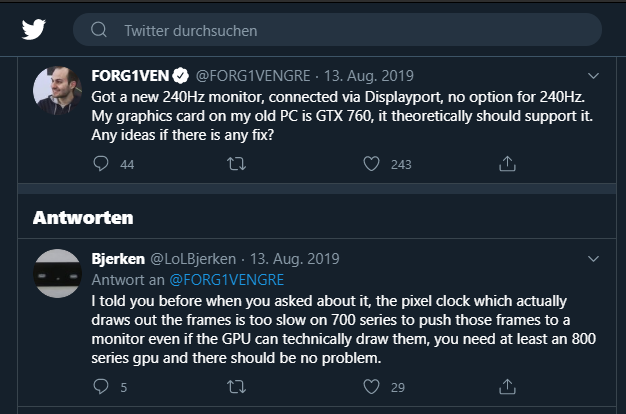Open the options chevron on FORG1VEN's tweet
The image size is (626, 414).
(x=592, y=75)
